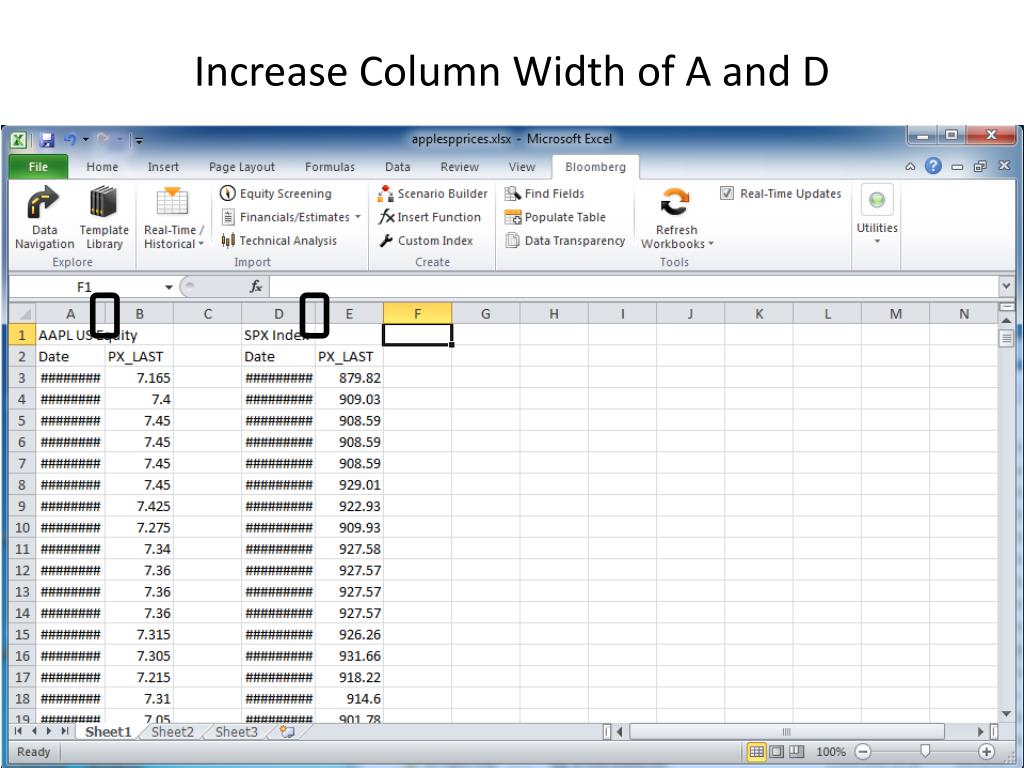
Task: Open the Template Library
Action: pos(104,218)
